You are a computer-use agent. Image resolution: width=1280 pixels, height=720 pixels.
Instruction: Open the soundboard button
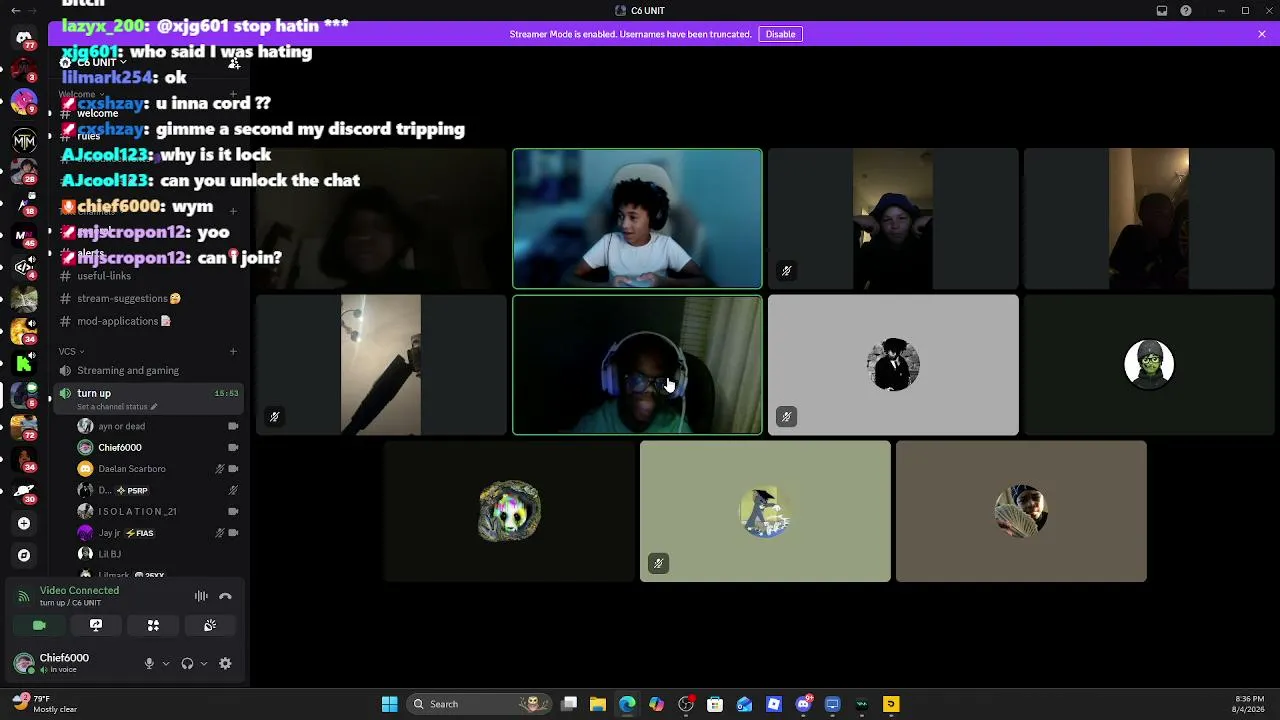pos(210,625)
